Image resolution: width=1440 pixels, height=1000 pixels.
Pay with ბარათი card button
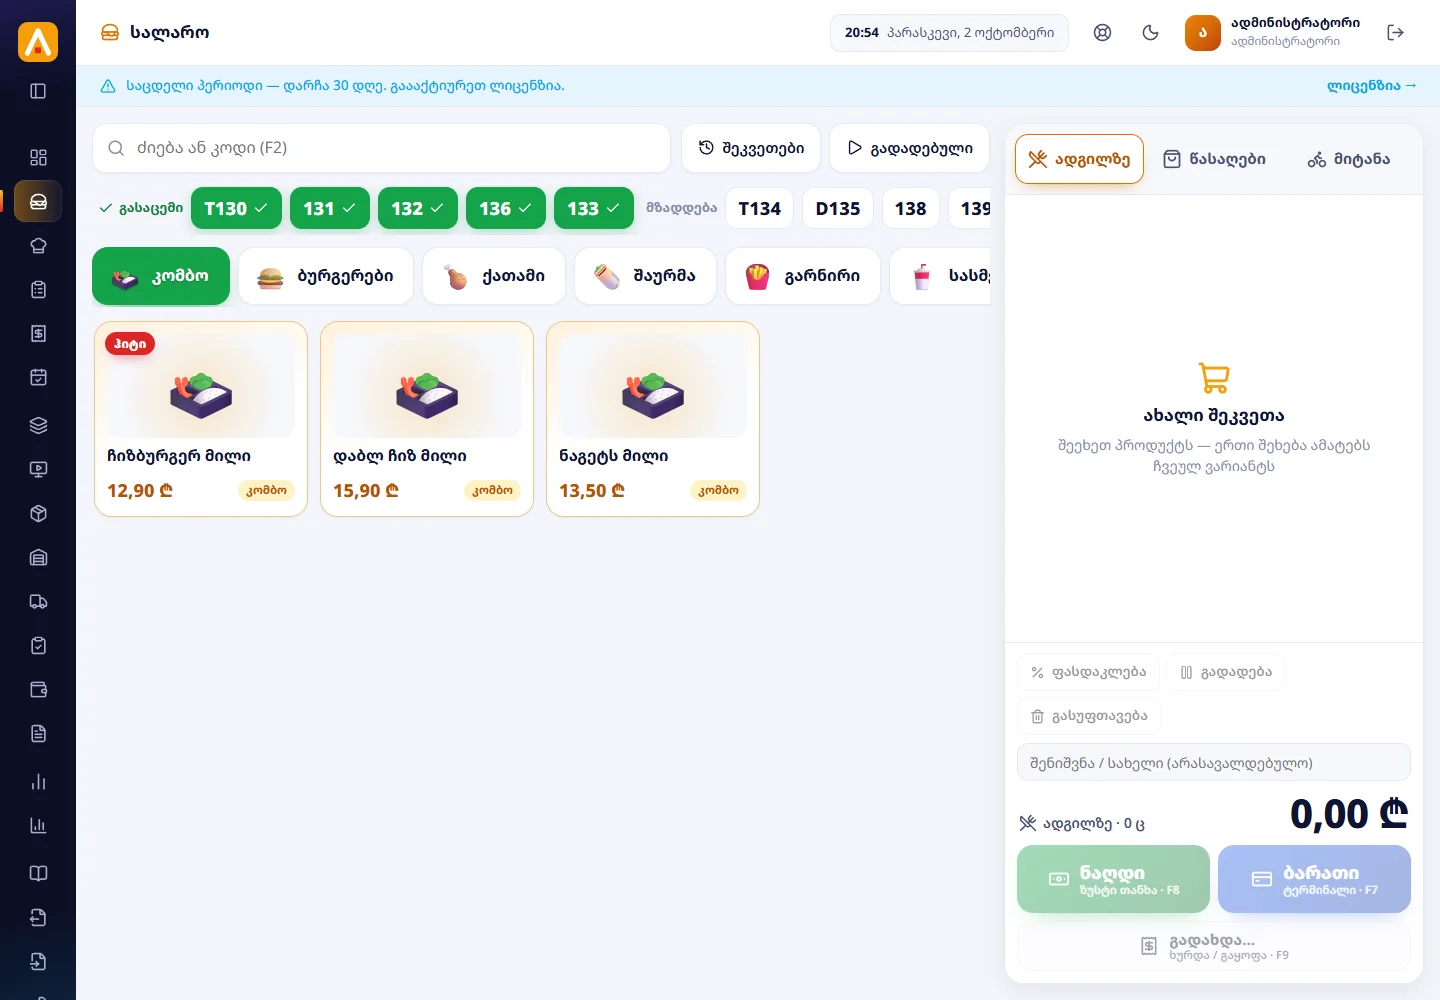coord(1314,879)
